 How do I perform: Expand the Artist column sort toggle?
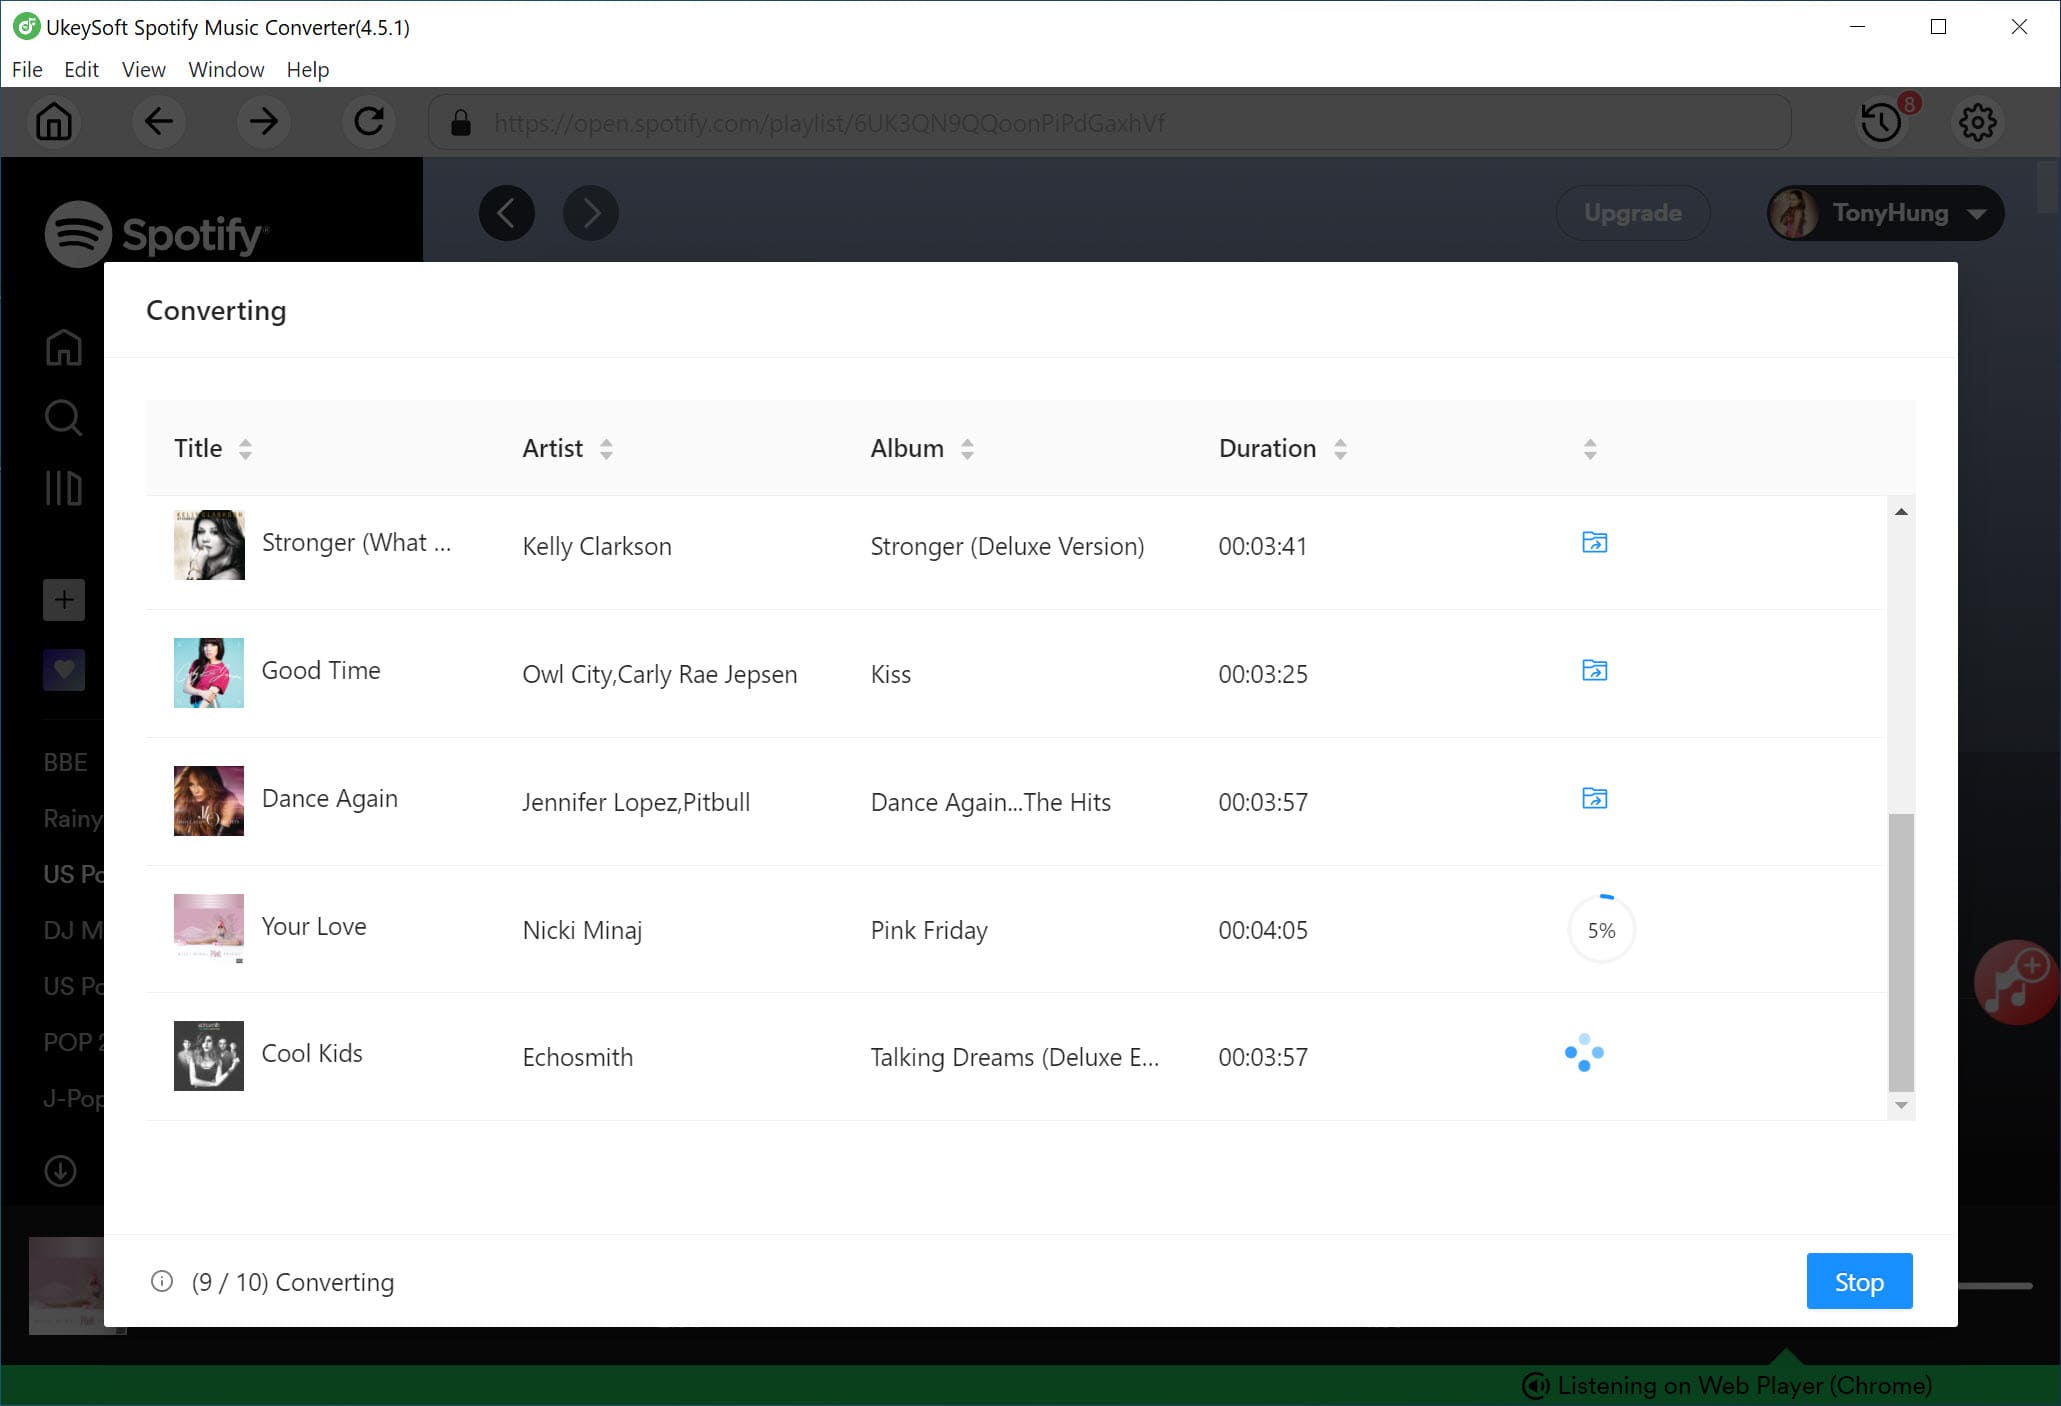608,449
